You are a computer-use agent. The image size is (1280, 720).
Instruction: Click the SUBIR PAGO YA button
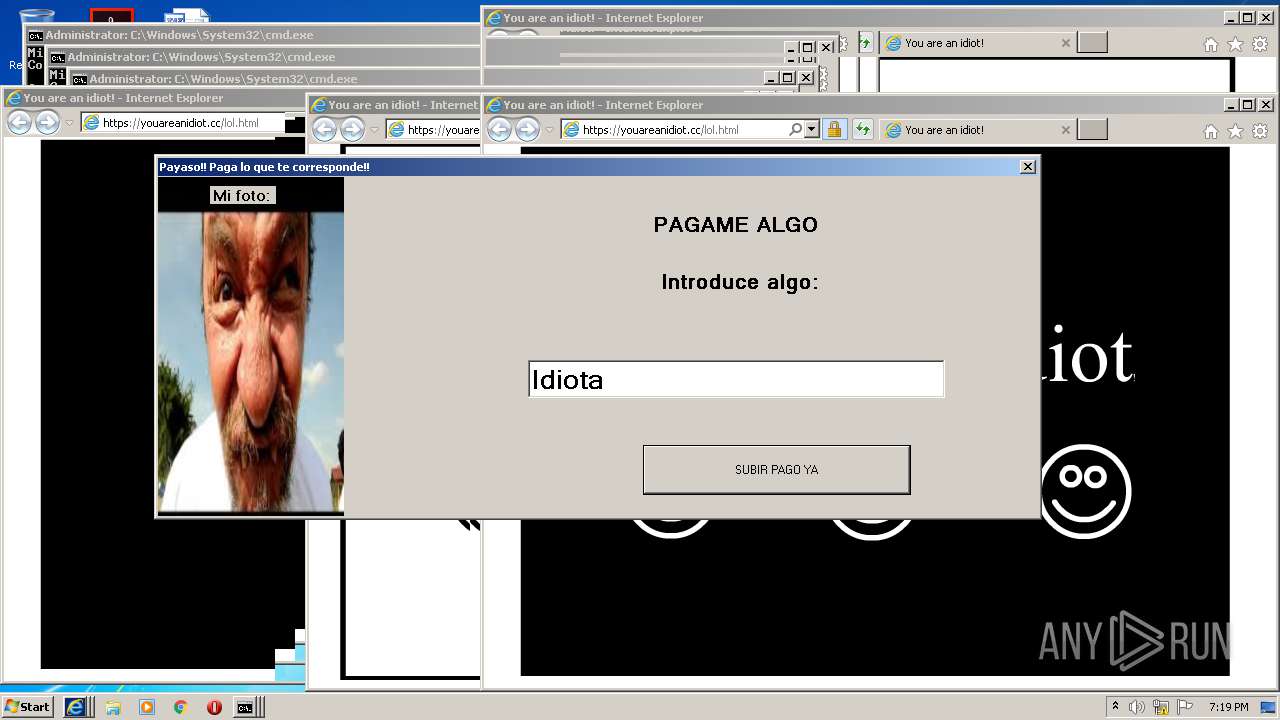pyautogui.click(x=777, y=470)
